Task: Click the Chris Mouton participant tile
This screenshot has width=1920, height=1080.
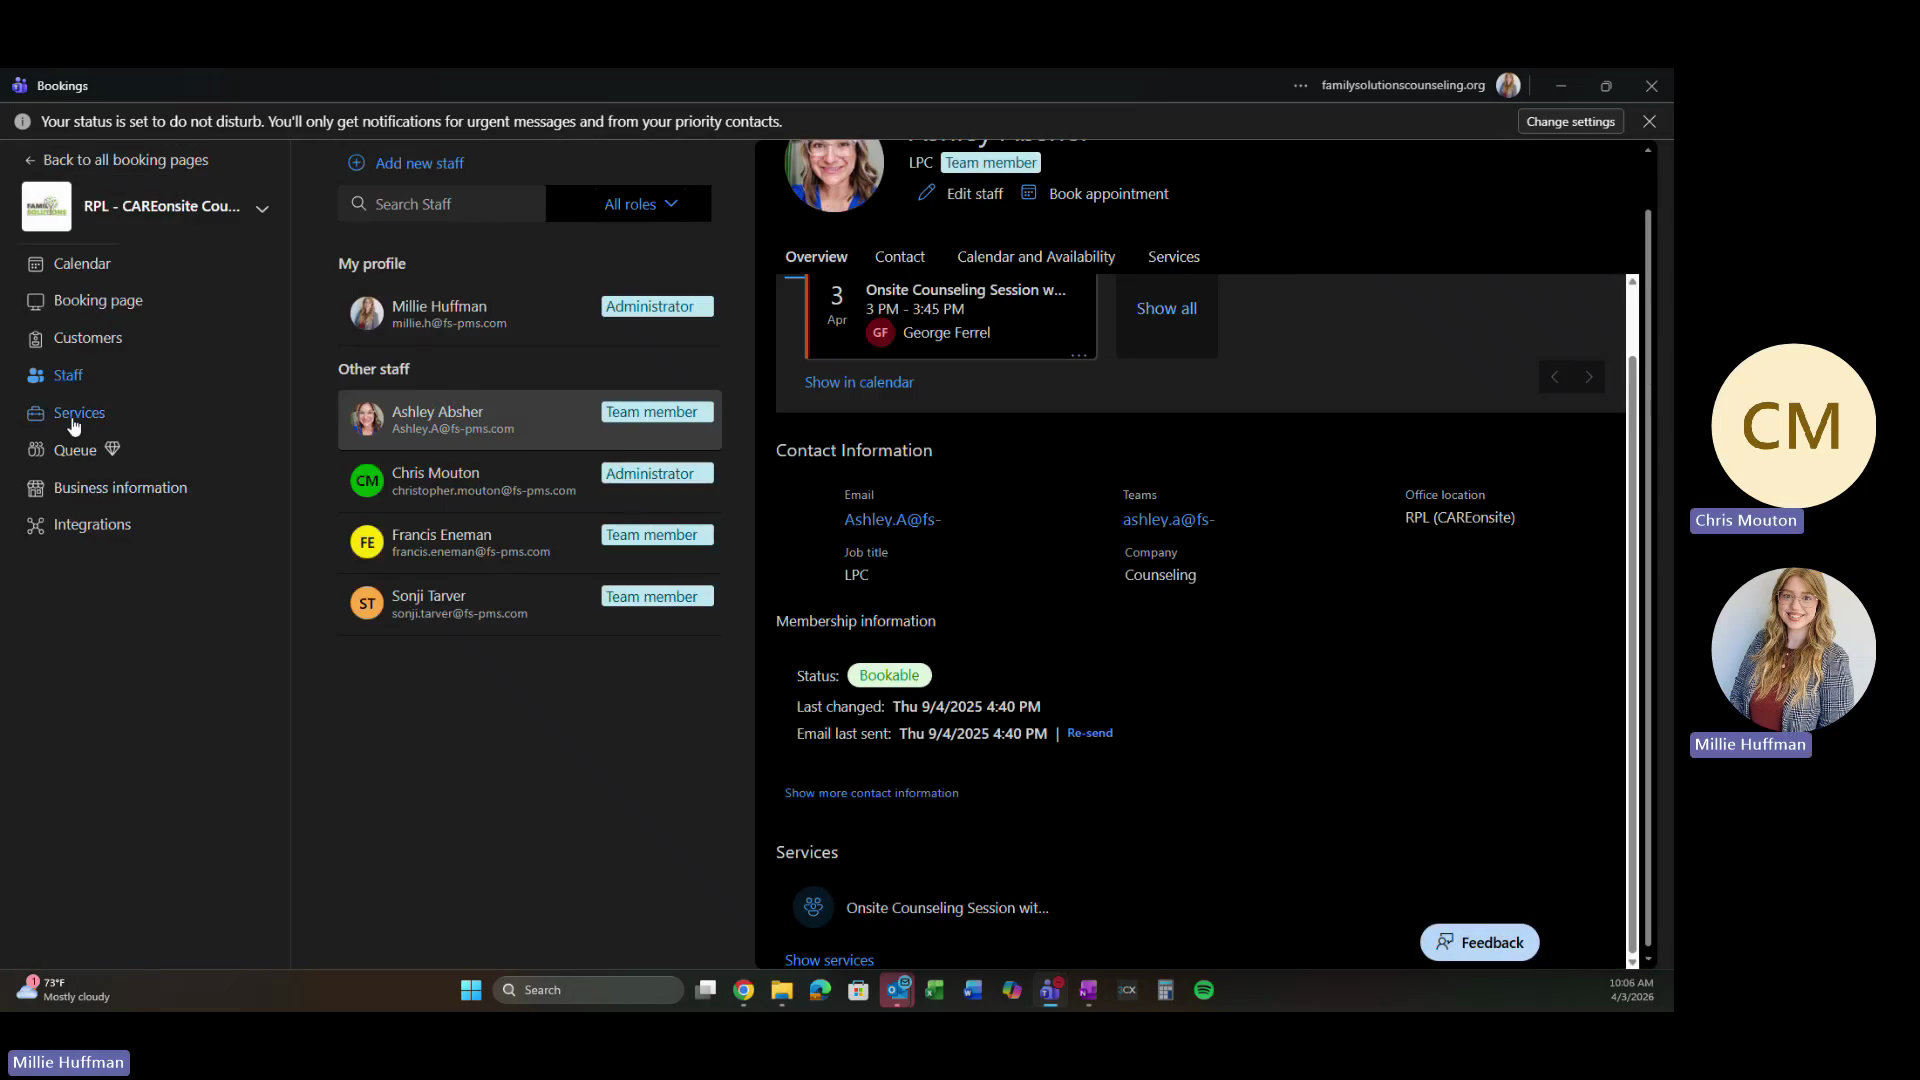Action: (x=1793, y=426)
